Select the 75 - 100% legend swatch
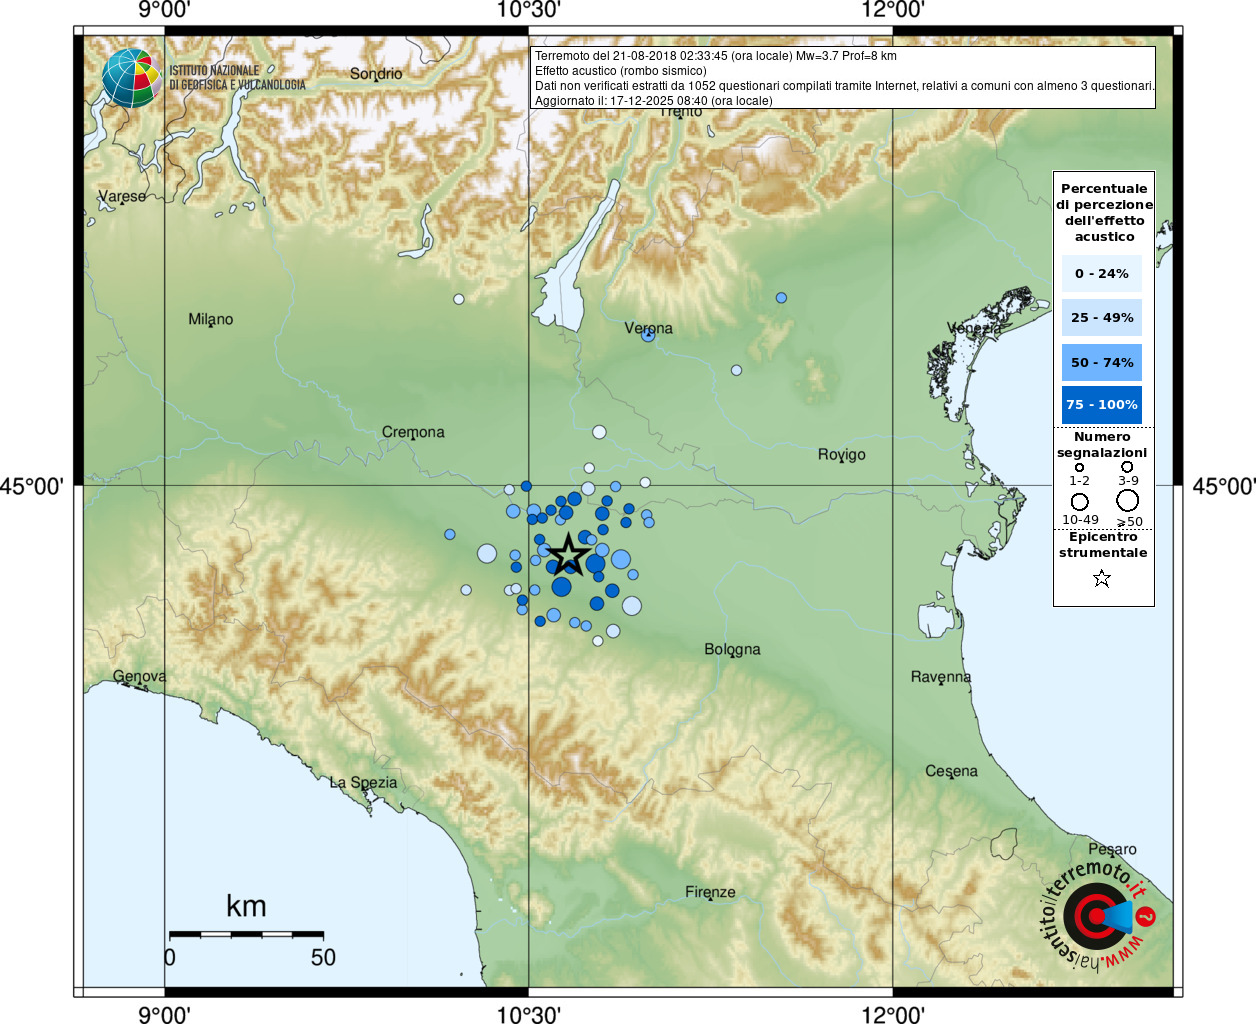The height and width of the screenshot is (1024, 1256). (1102, 404)
